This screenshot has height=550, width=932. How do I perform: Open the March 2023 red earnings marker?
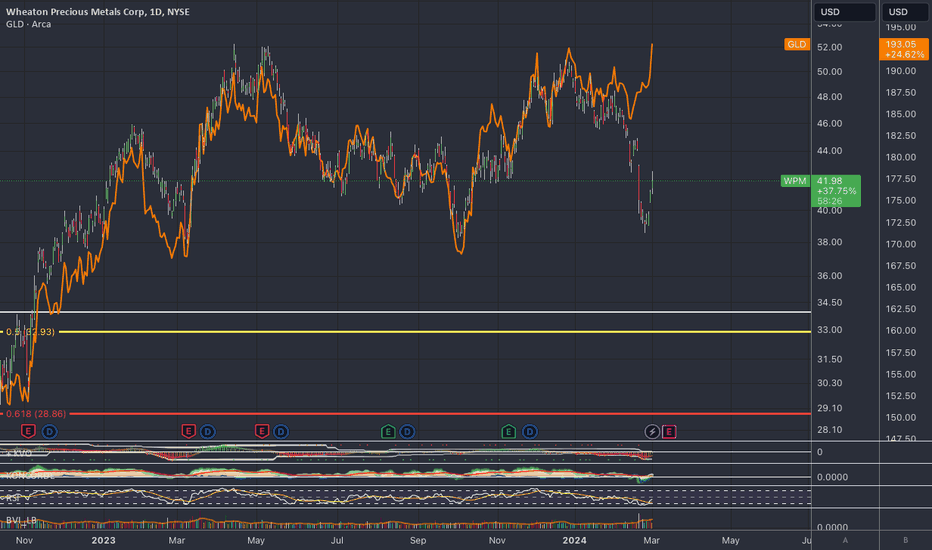point(188,431)
